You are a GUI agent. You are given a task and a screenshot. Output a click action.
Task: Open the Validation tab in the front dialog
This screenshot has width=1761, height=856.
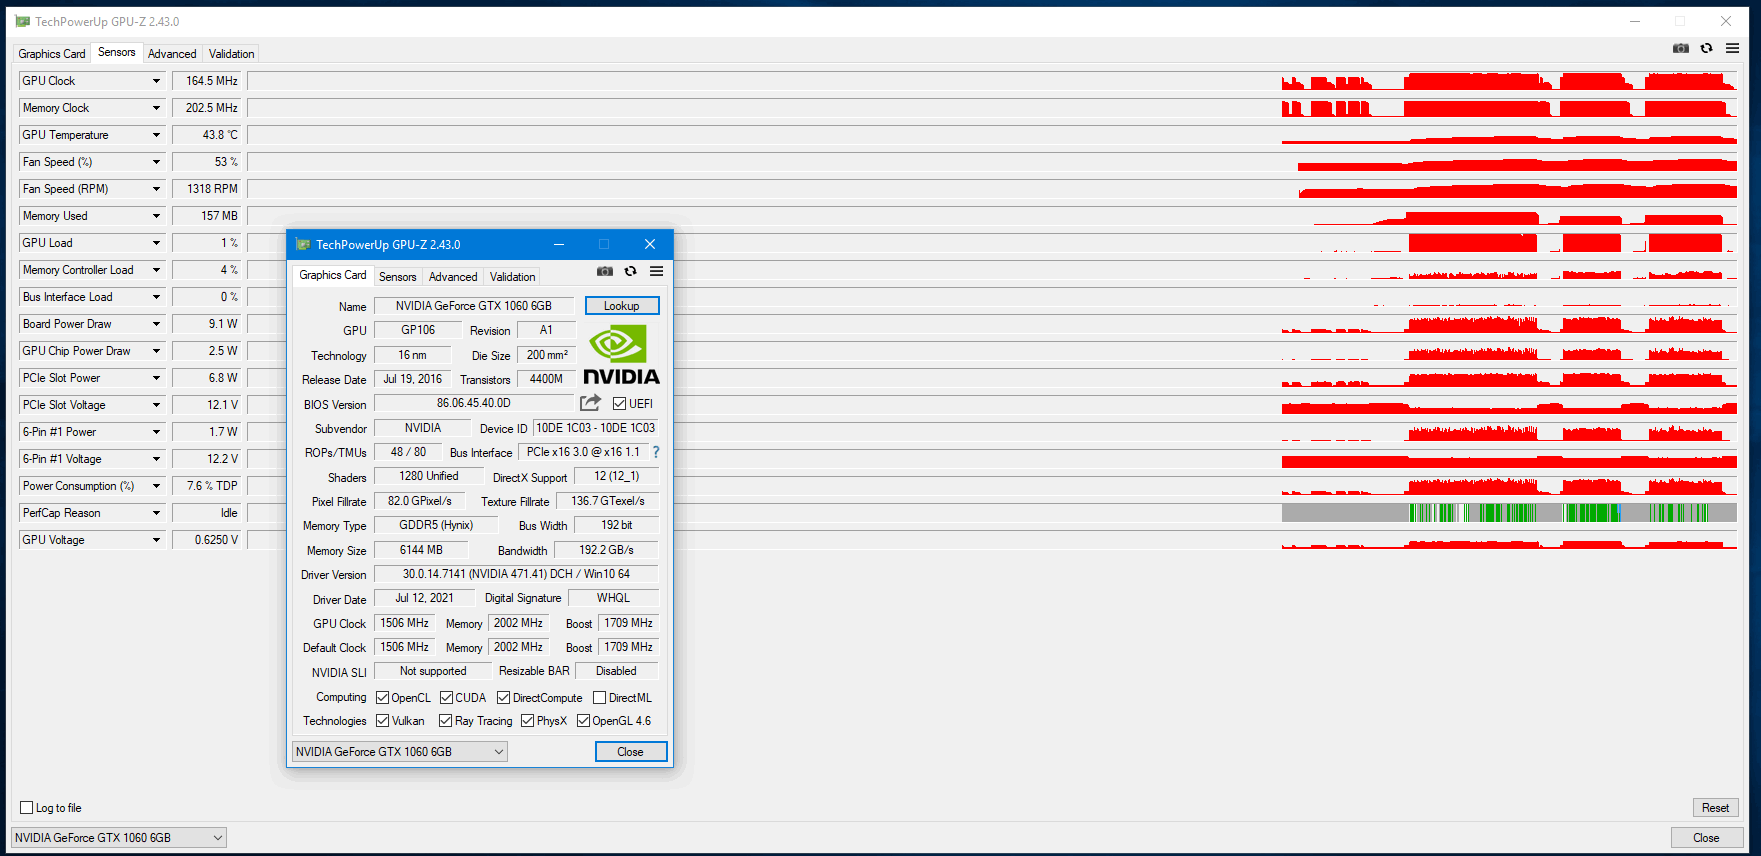click(512, 277)
